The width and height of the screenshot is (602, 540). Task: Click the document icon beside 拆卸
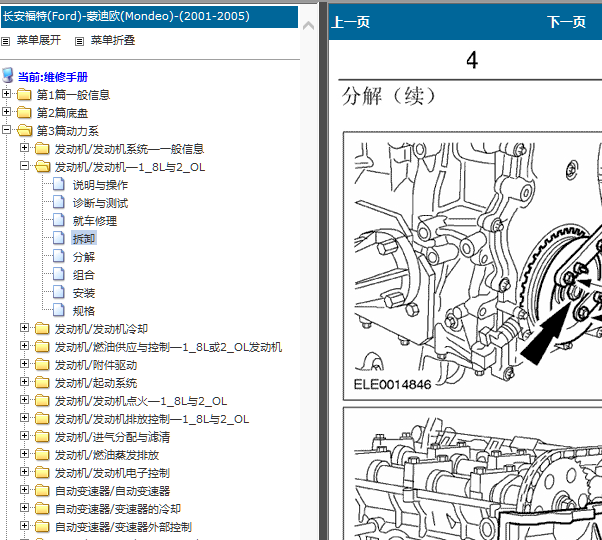pyautogui.click(x=59, y=238)
